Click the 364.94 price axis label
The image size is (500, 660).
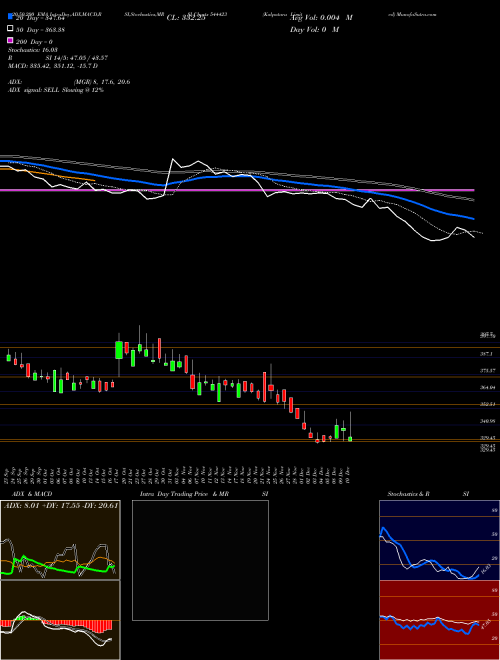pyautogui.click(x=488, y=387)
